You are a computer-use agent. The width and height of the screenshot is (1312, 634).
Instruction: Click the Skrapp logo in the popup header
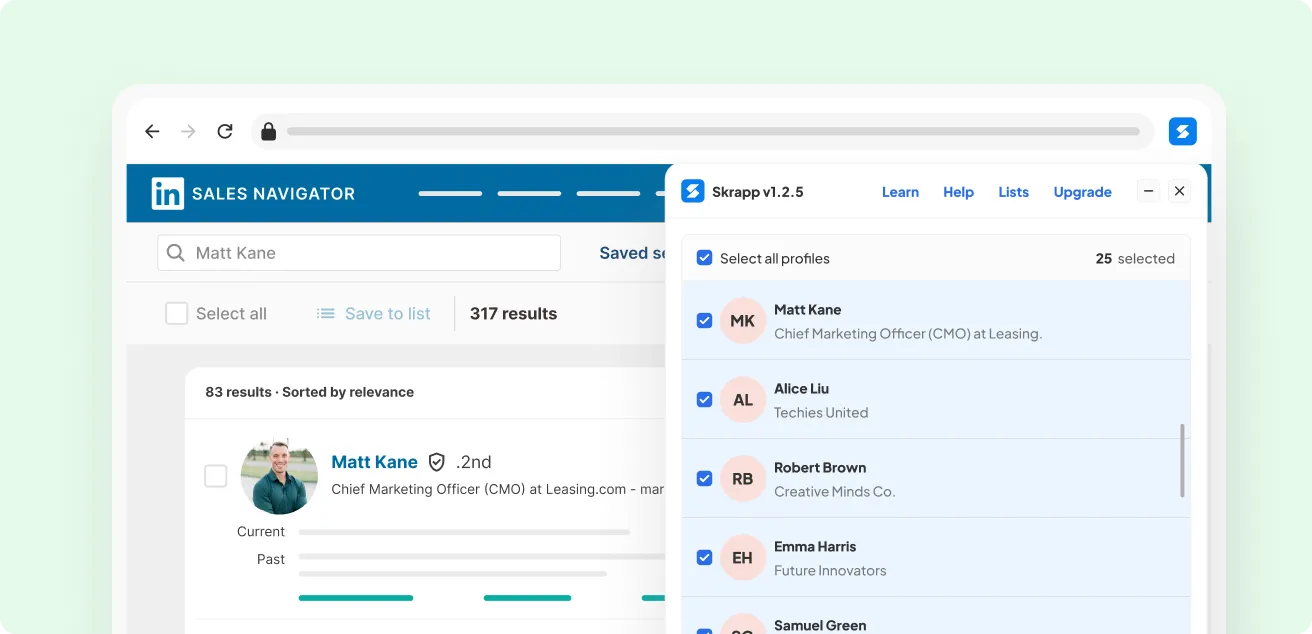coord(693,191)
